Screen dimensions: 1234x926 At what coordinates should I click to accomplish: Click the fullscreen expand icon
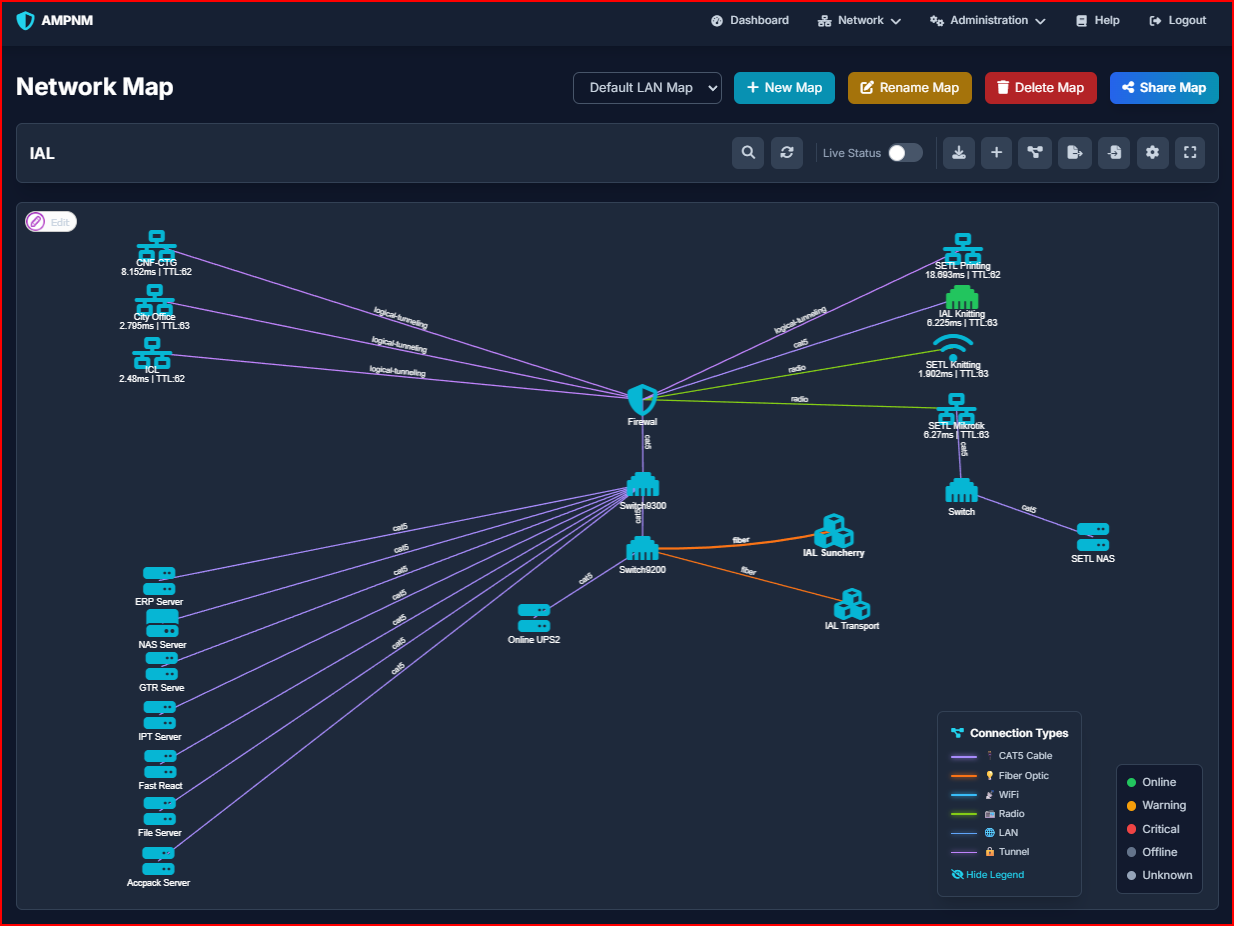pos(1190,153)
